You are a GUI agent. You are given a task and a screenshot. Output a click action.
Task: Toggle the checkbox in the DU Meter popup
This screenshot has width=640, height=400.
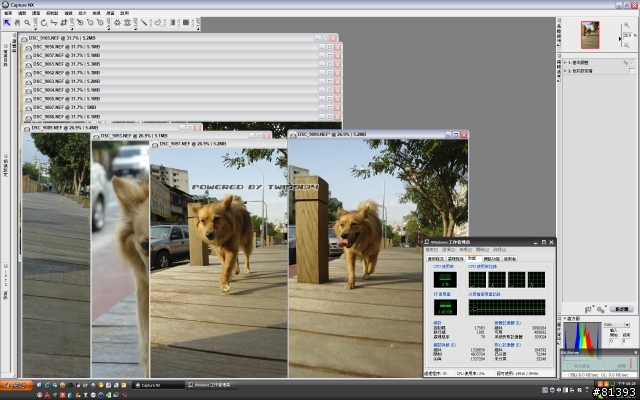(x=569, y=366)
